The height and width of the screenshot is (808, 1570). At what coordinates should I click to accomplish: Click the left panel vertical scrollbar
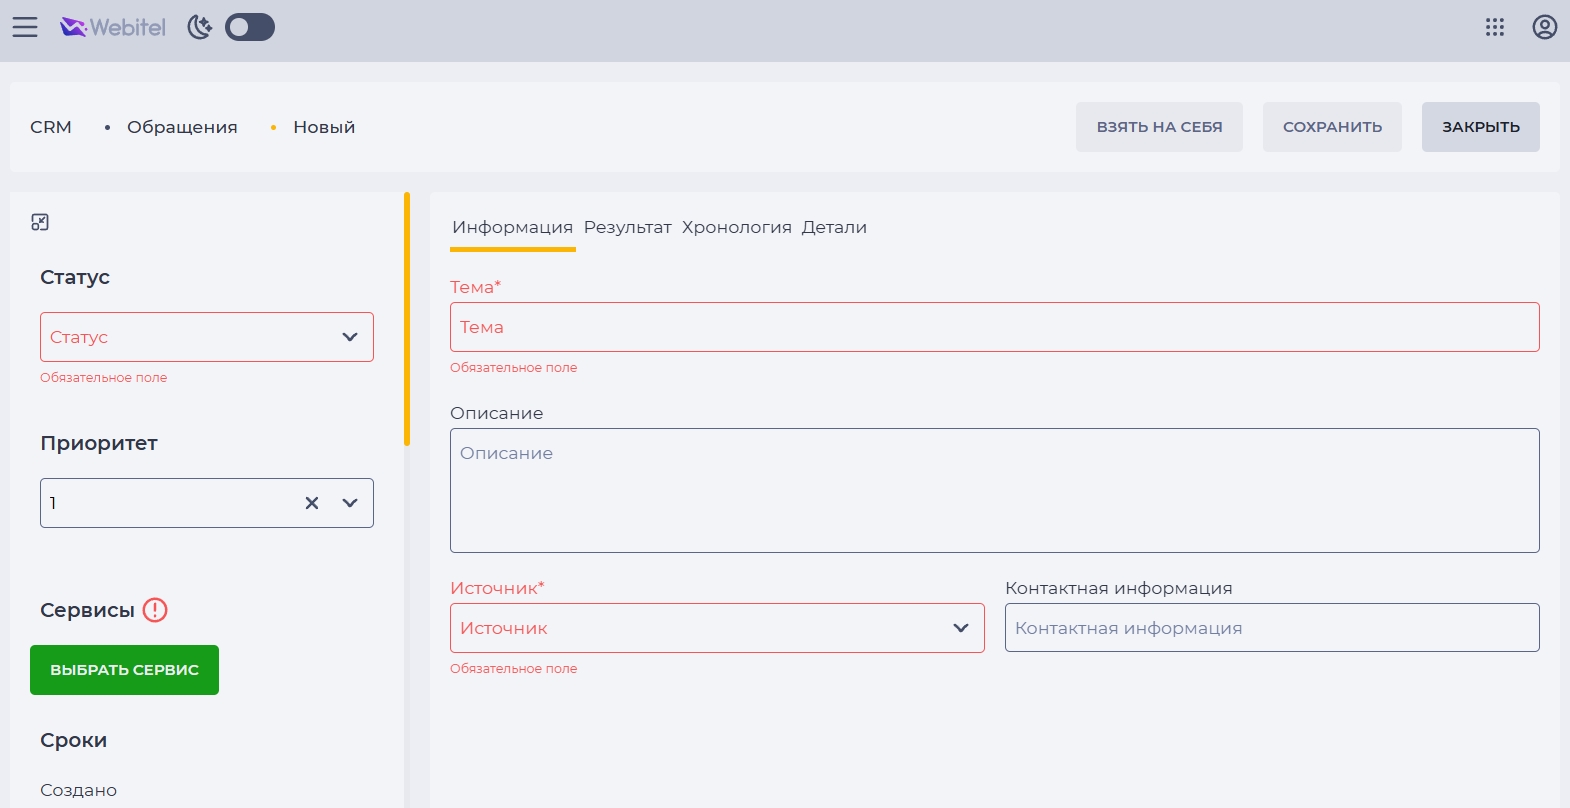(407, 318)
